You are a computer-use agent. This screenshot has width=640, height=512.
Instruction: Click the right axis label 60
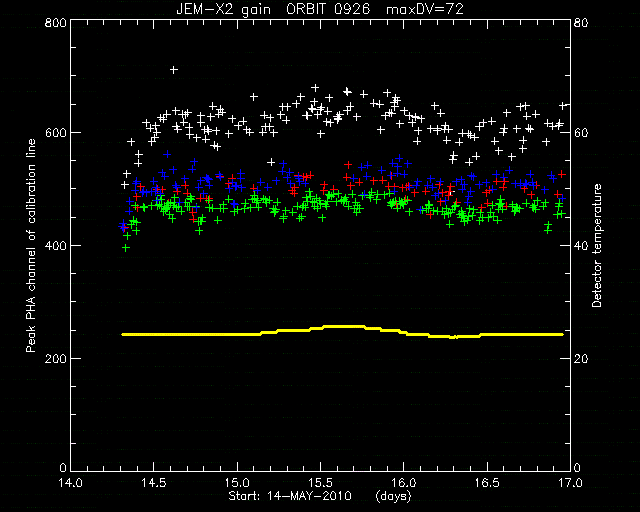[581, 133]
